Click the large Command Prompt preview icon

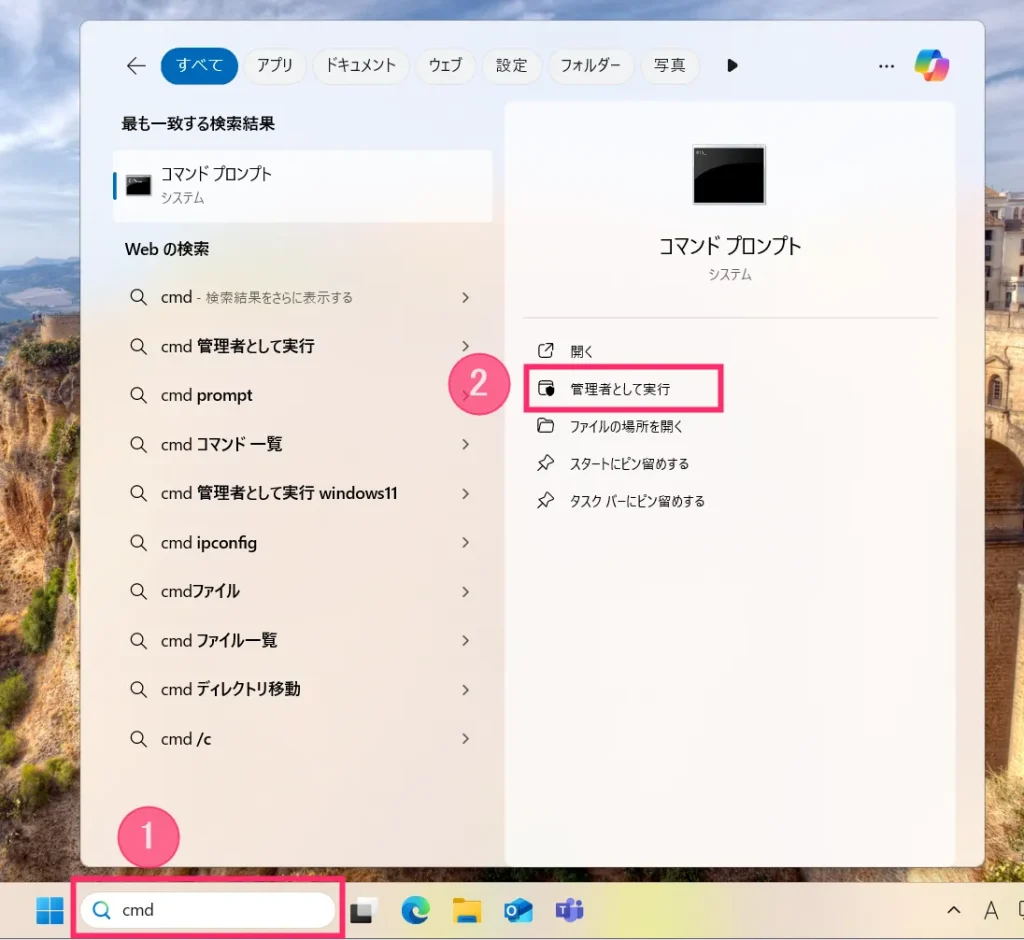pyautogui.click(x=729, y=174)
